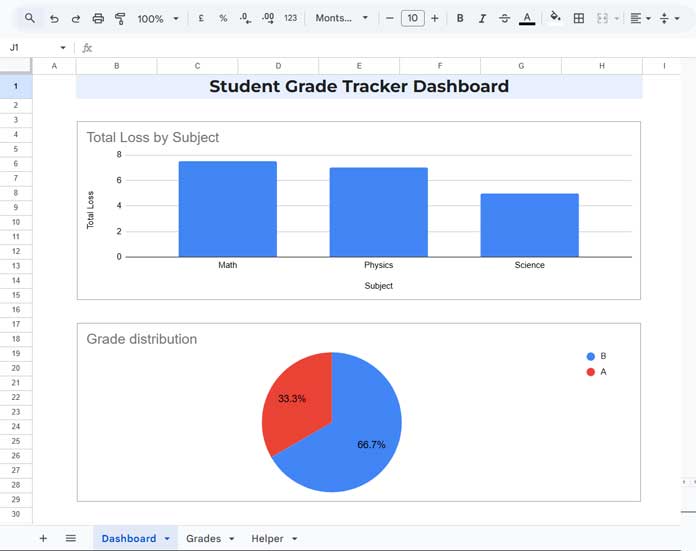Viewport: 696px width, 551px height.
Task: Open Grades tab options arrow
Action: 232,539
